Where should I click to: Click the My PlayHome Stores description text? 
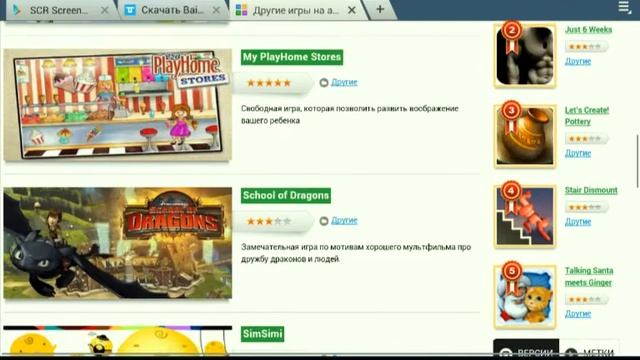[350, 115]
